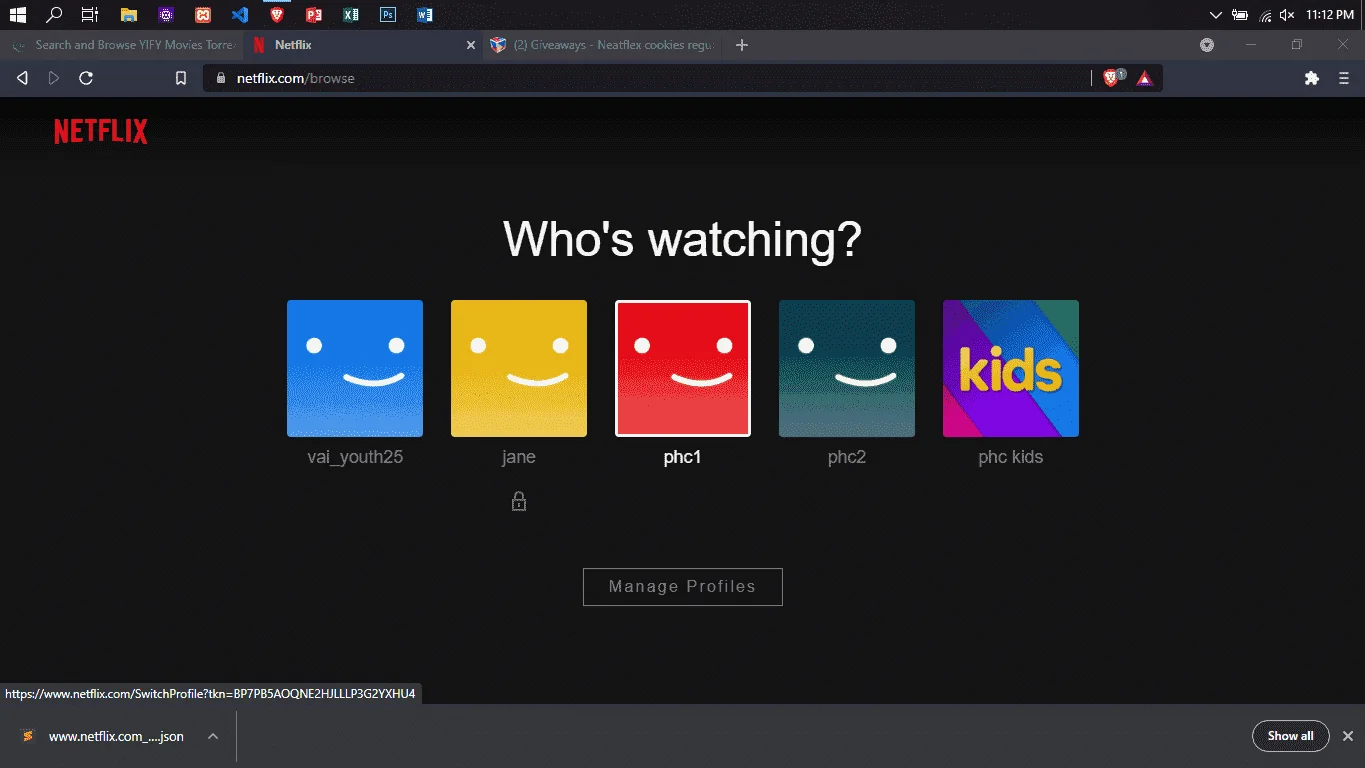Unmute the volume tray icon
Viewport: 1365px width, 768px height.
1288,15
